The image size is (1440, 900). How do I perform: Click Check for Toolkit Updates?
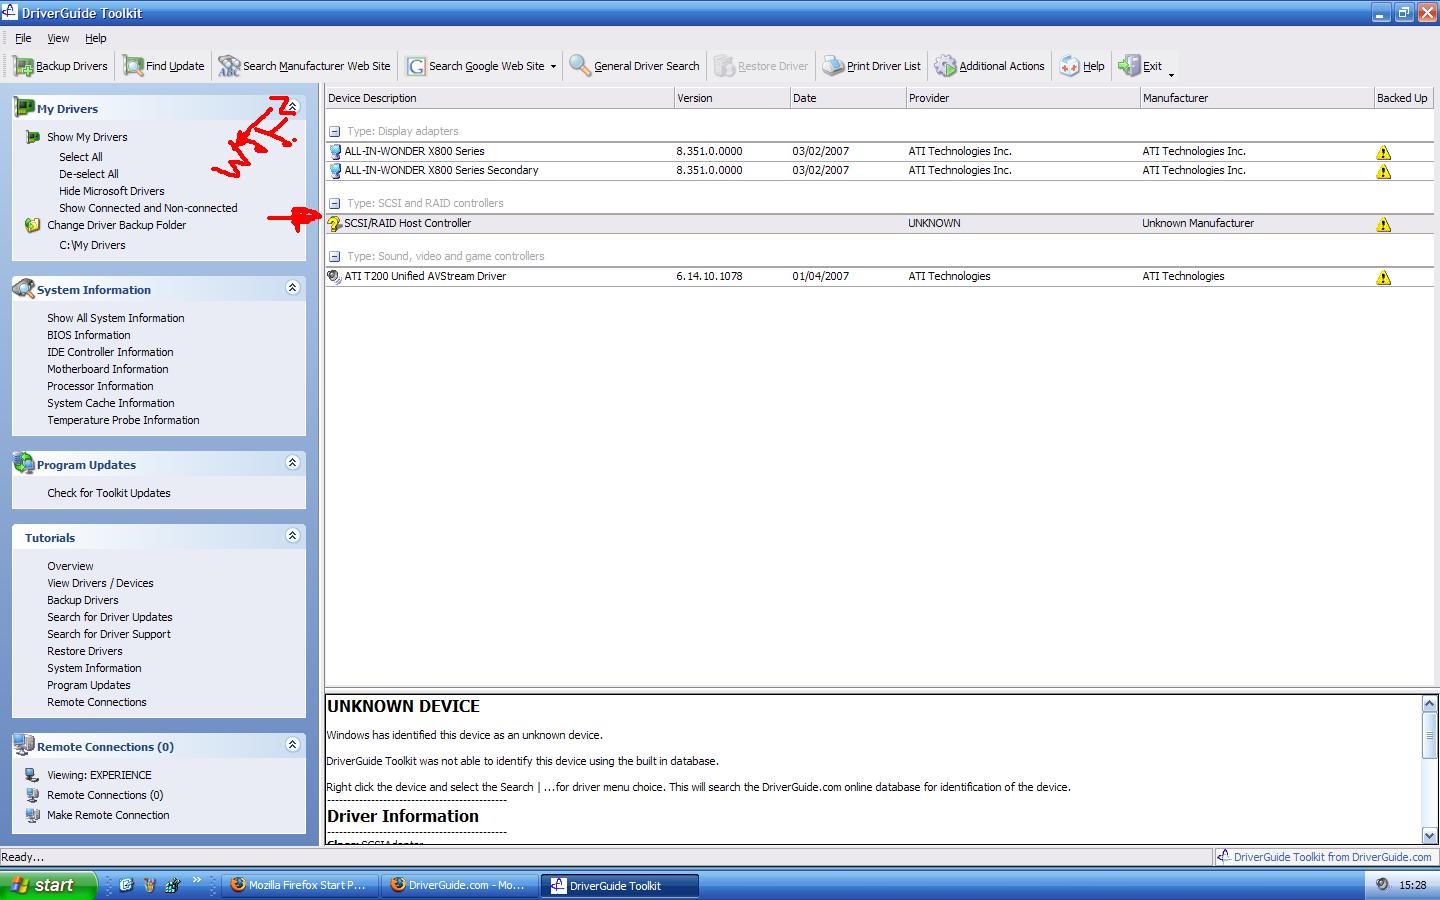[109, 493]
